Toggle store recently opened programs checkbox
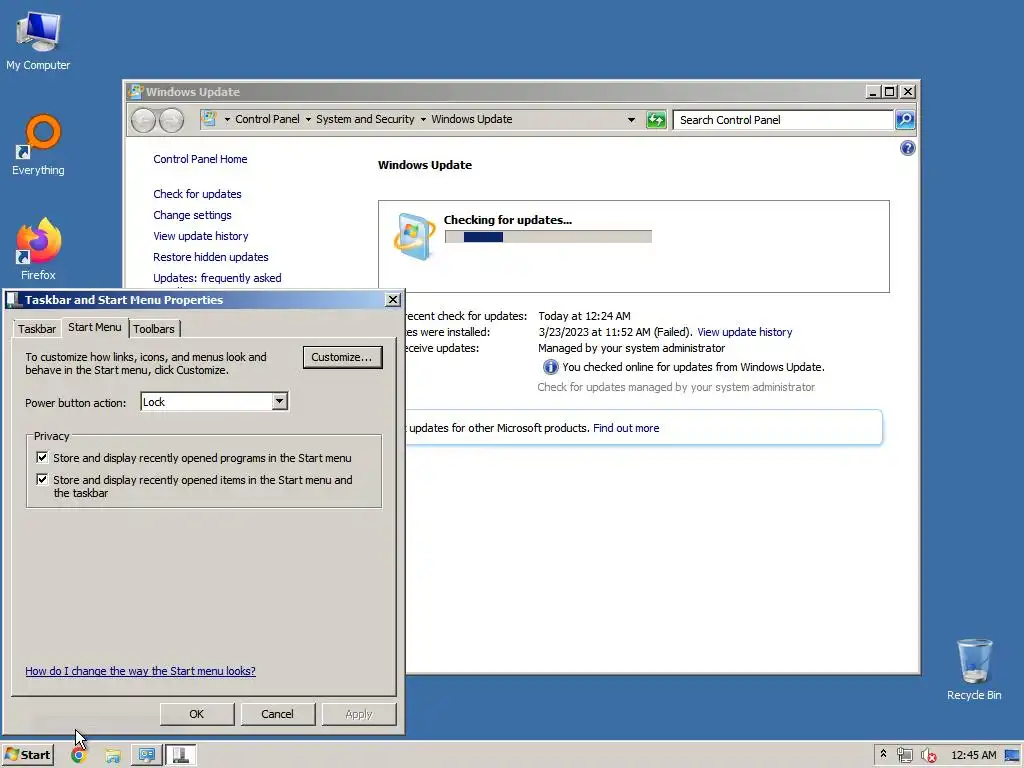Image resolution: width=1024 pixels, height=768 pixels. (42, 457)
